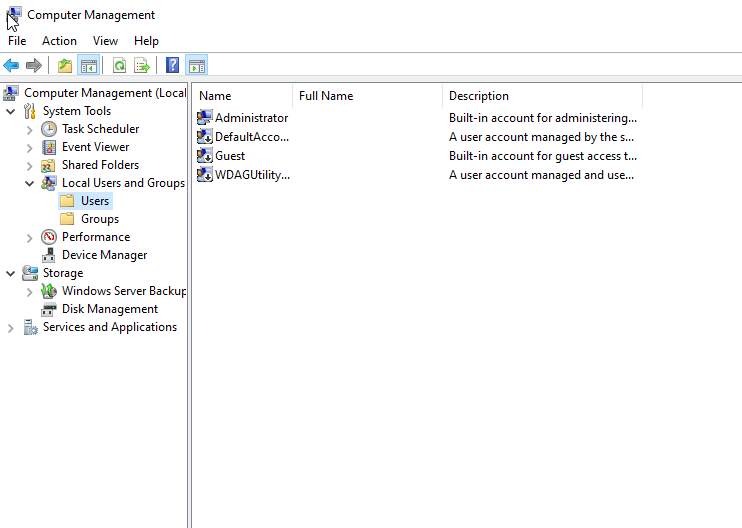
Task: Click the Services and Applications icon
Action: click(30, 327)
